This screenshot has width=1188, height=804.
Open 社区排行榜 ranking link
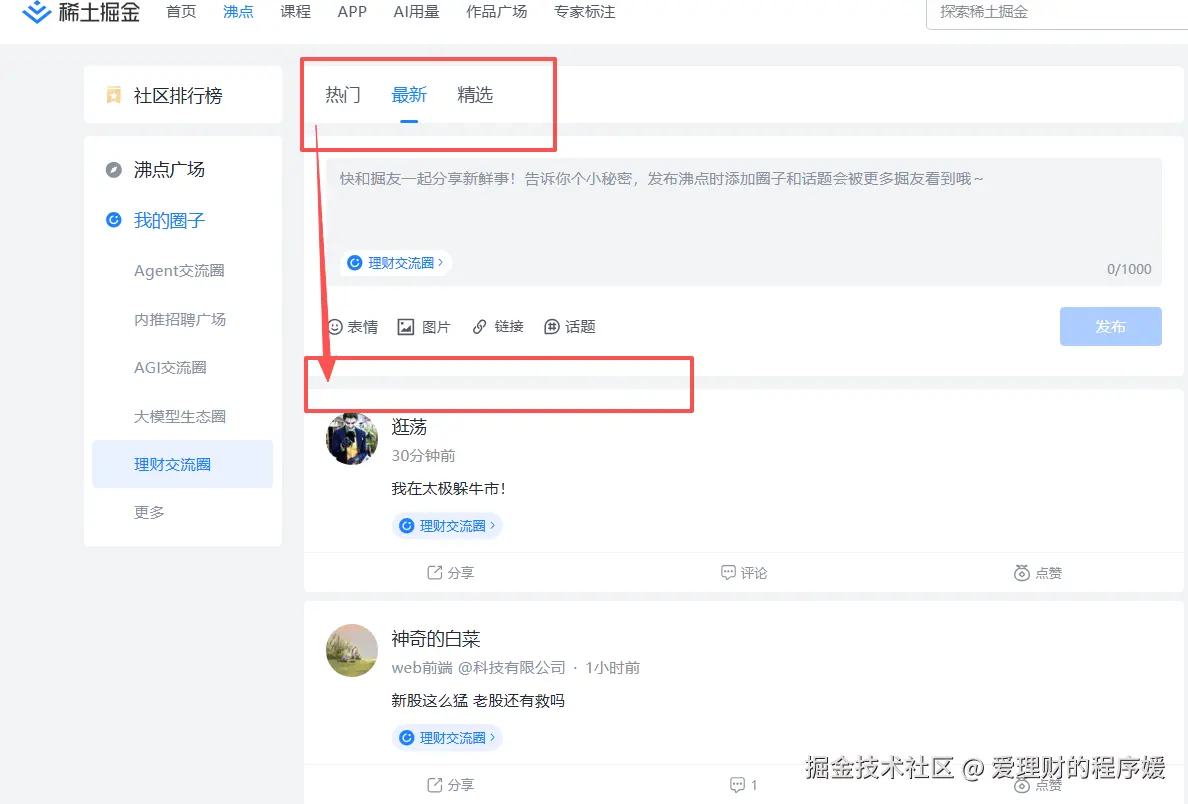tap(178, 95)
